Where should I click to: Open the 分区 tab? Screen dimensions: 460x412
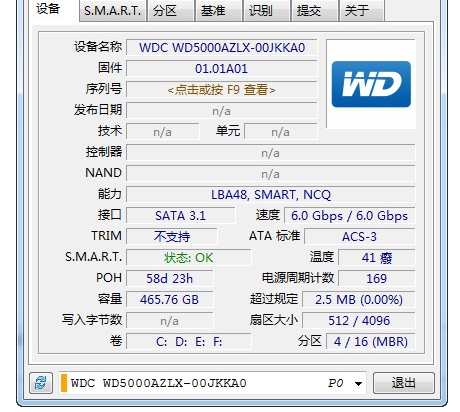[170, 11]
